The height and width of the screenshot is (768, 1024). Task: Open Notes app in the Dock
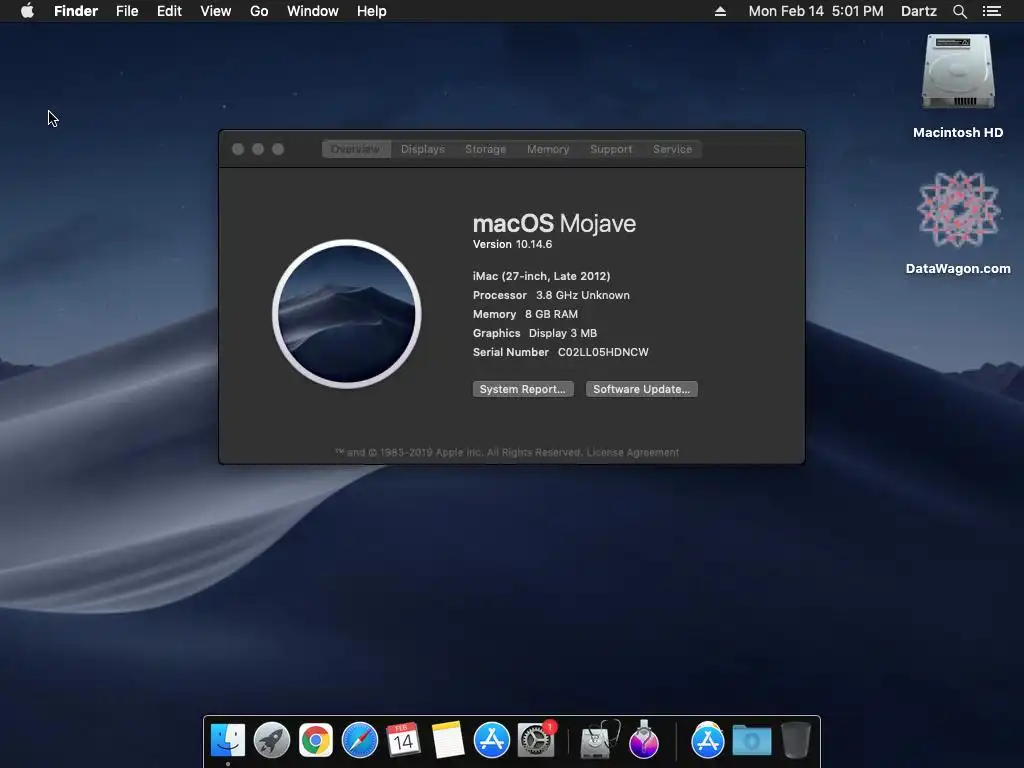coord(447,740)
